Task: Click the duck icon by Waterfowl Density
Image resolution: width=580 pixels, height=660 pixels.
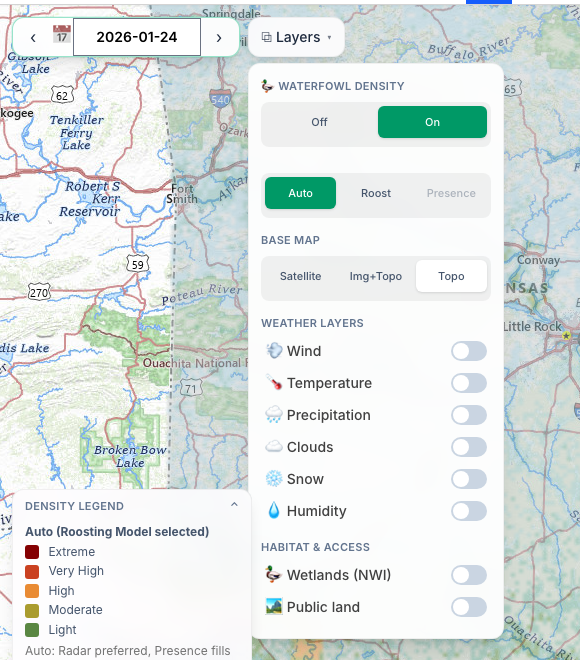Action: coord(267,86)
